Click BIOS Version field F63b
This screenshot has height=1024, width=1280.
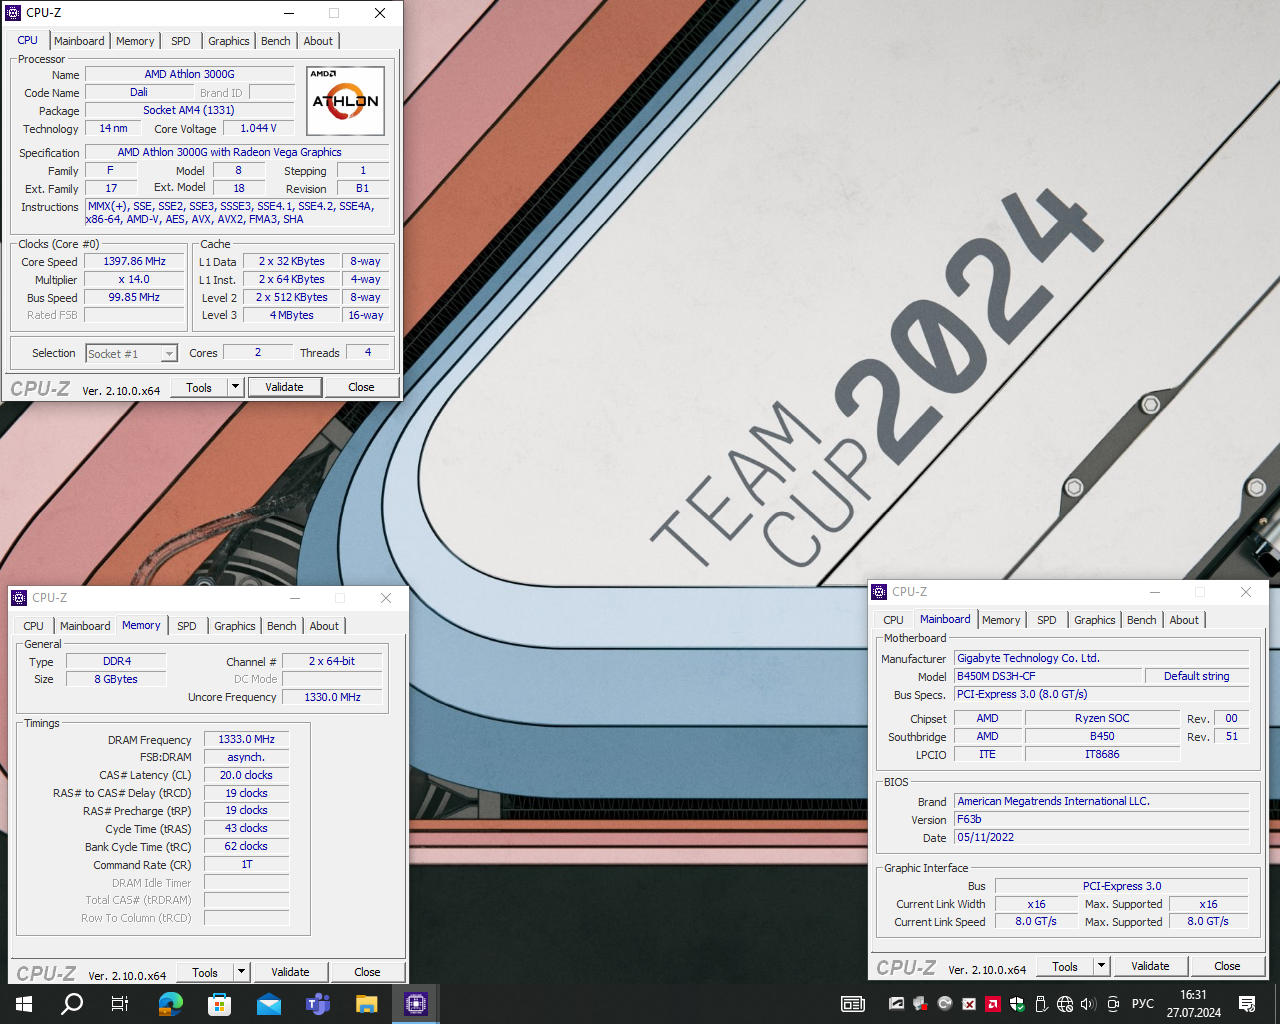point(1101,819)
